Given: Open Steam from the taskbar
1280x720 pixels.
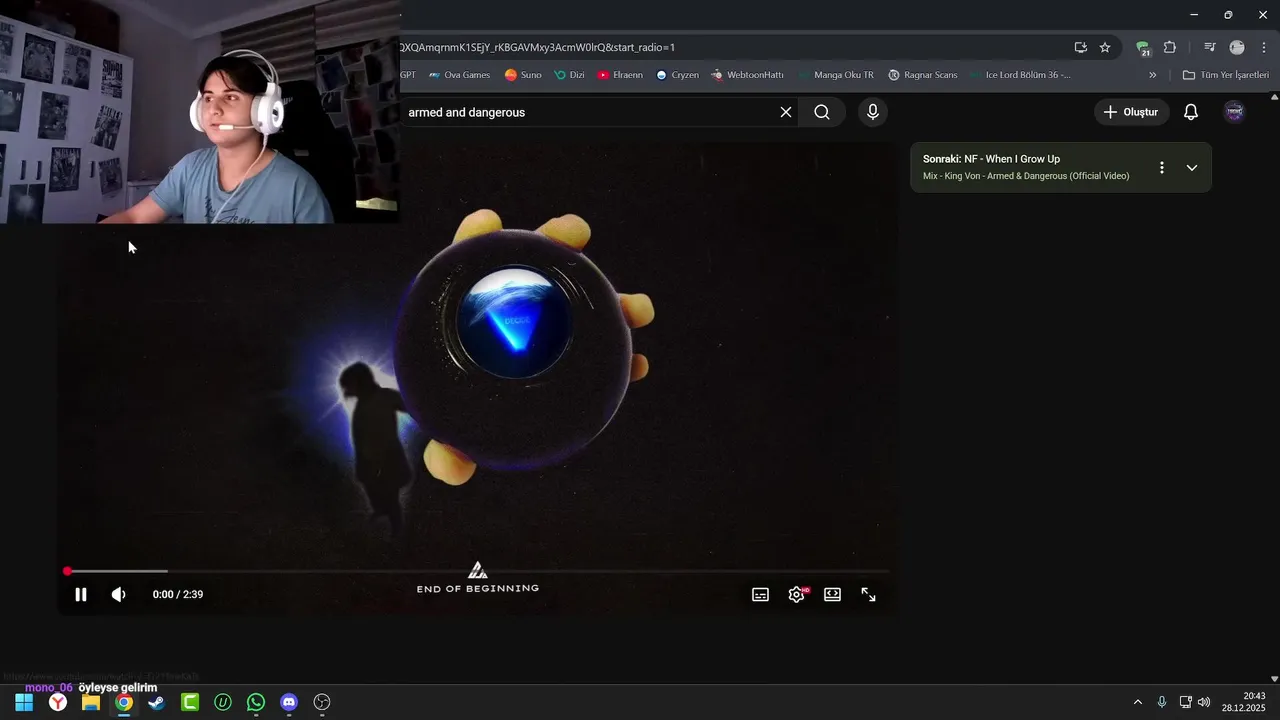Looking at the screenshot, I should (x=157, y=702).
